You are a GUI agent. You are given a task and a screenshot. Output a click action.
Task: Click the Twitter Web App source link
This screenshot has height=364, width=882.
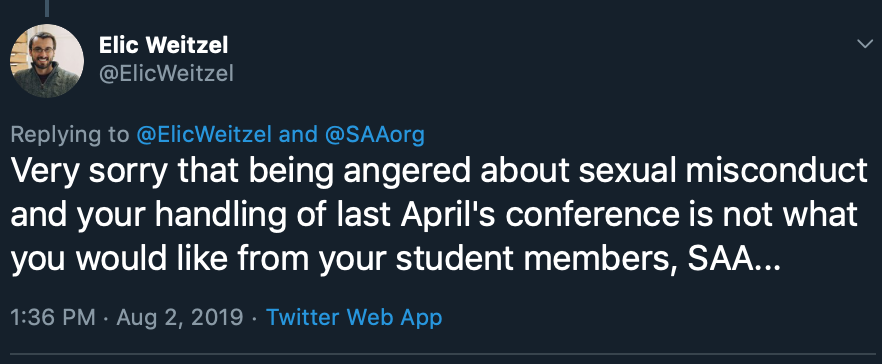point(354,317)
